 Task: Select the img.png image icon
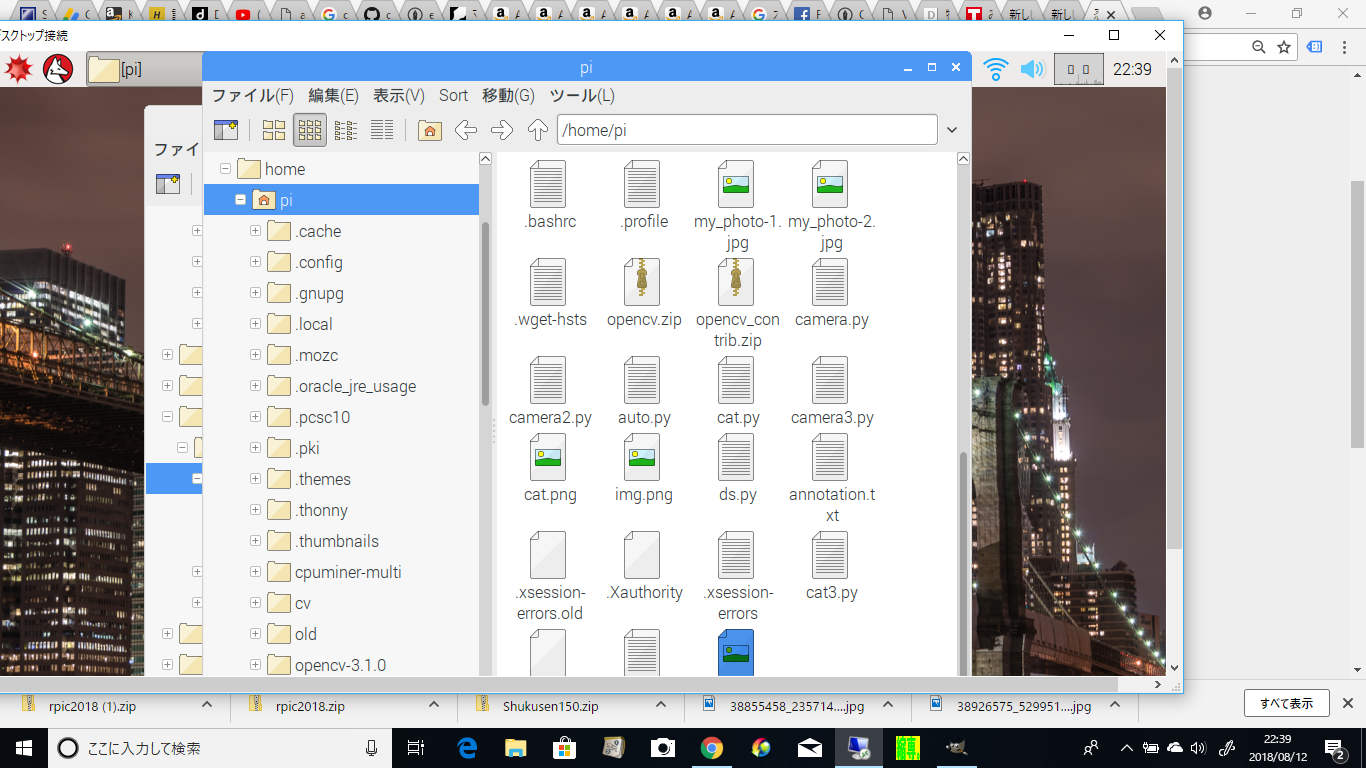click(x=642, y=458)
